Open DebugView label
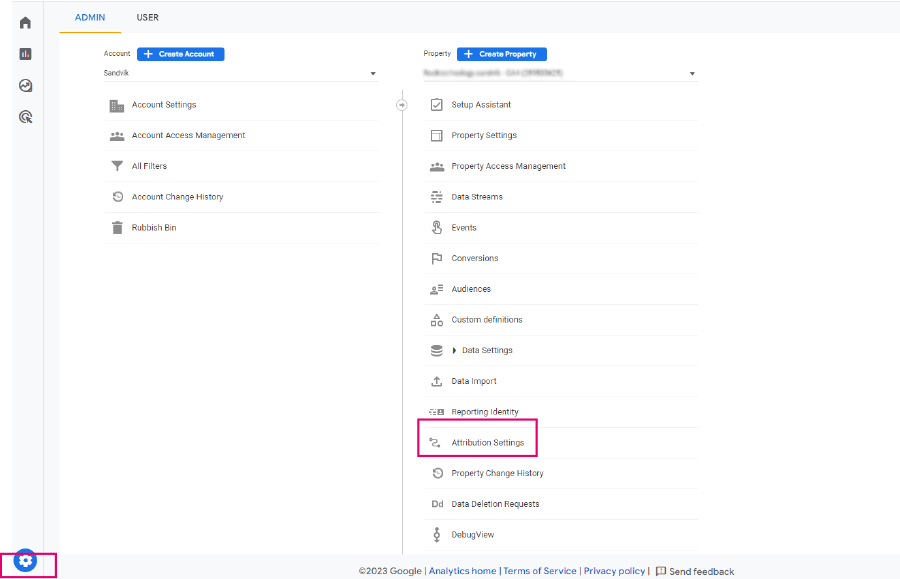The height and width of the screenshot is (579, 900). point(472,535)
